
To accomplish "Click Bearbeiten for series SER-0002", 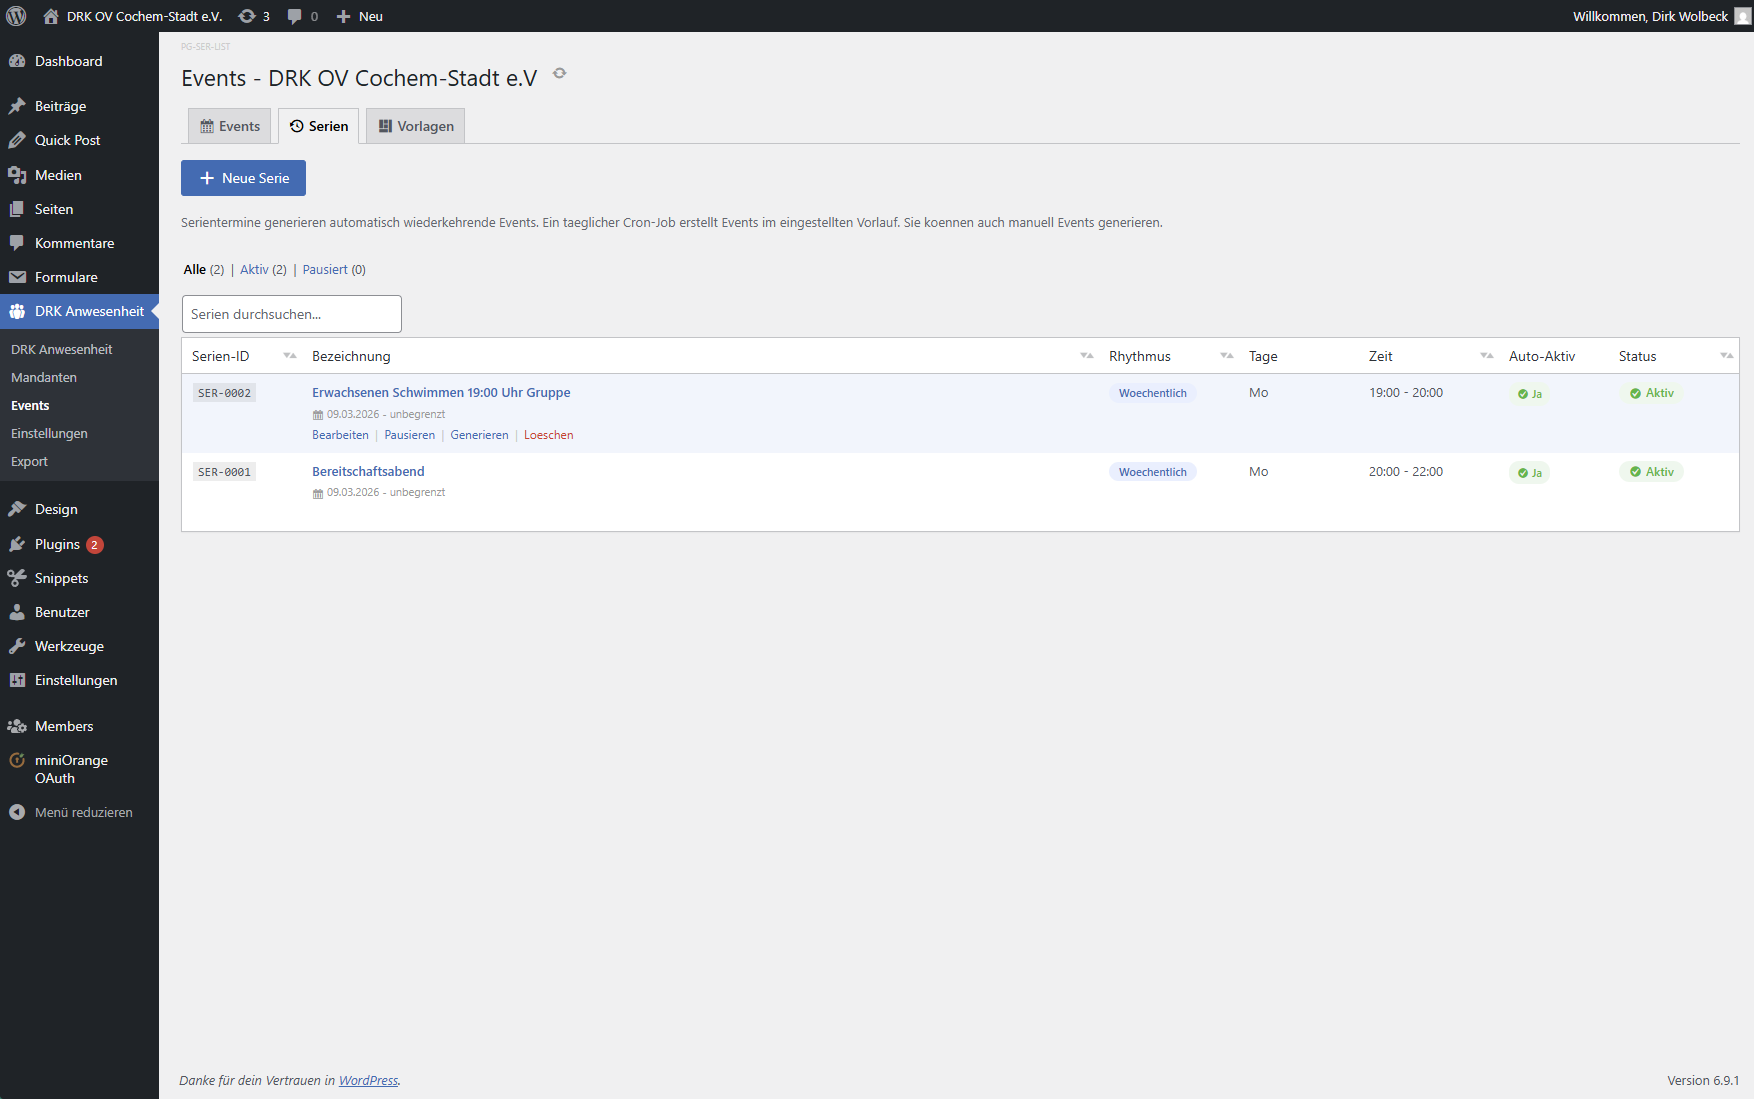I will 340,435.
